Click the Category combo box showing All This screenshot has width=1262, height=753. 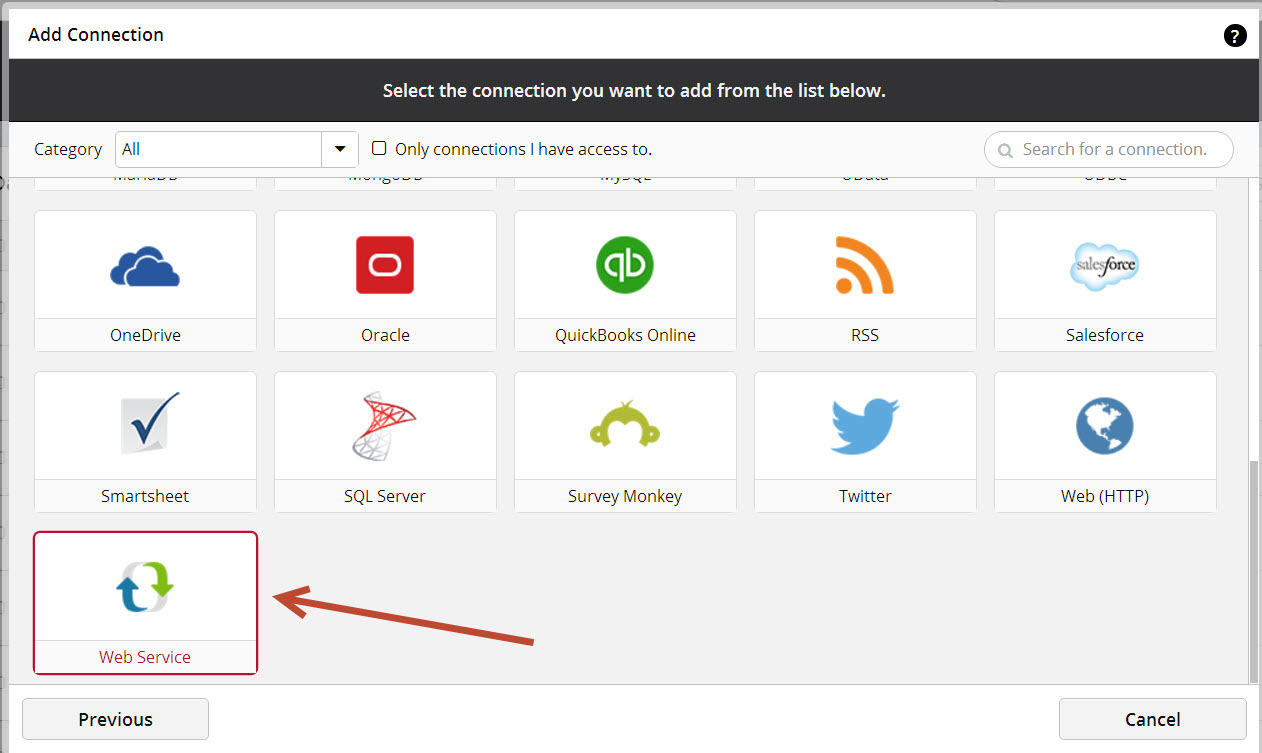tap(237, 149)
